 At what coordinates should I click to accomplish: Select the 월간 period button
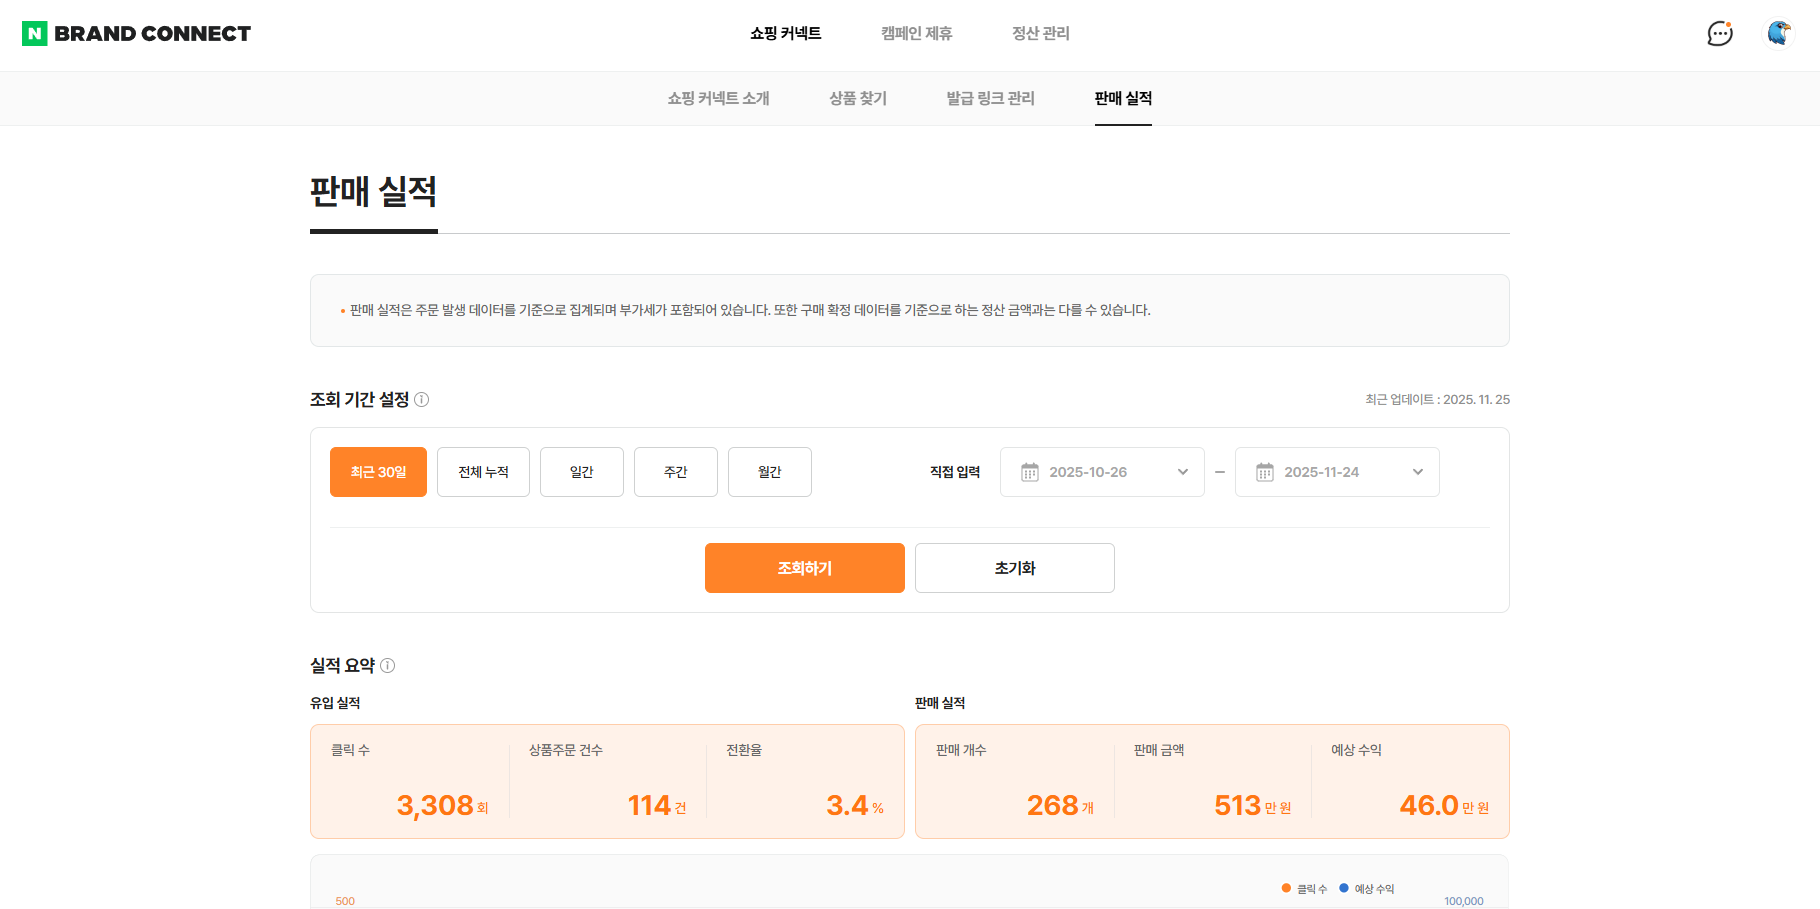click(x=769, y=471)
